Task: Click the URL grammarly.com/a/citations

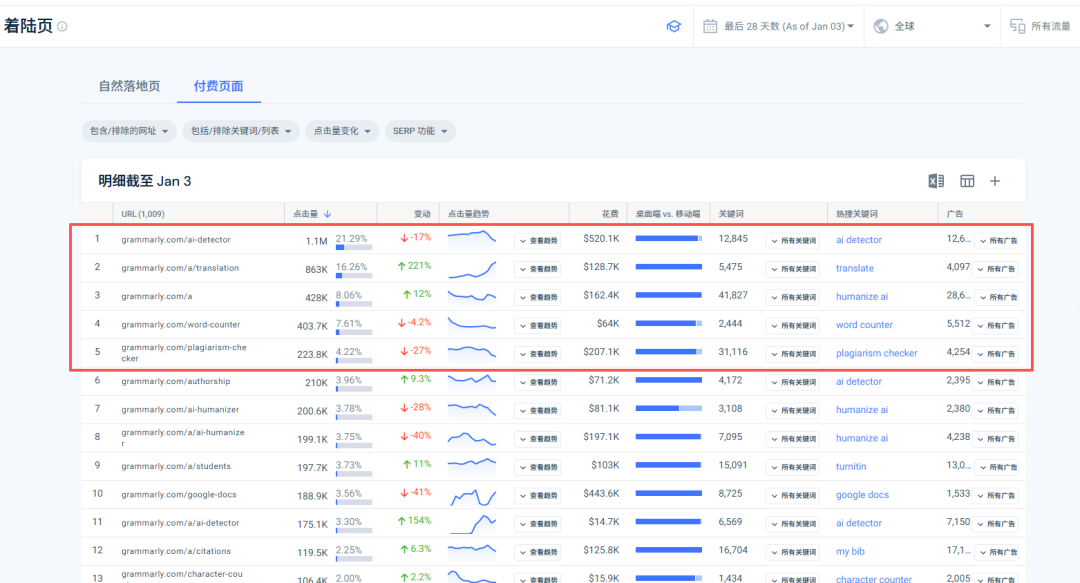Action: (176, 551)
